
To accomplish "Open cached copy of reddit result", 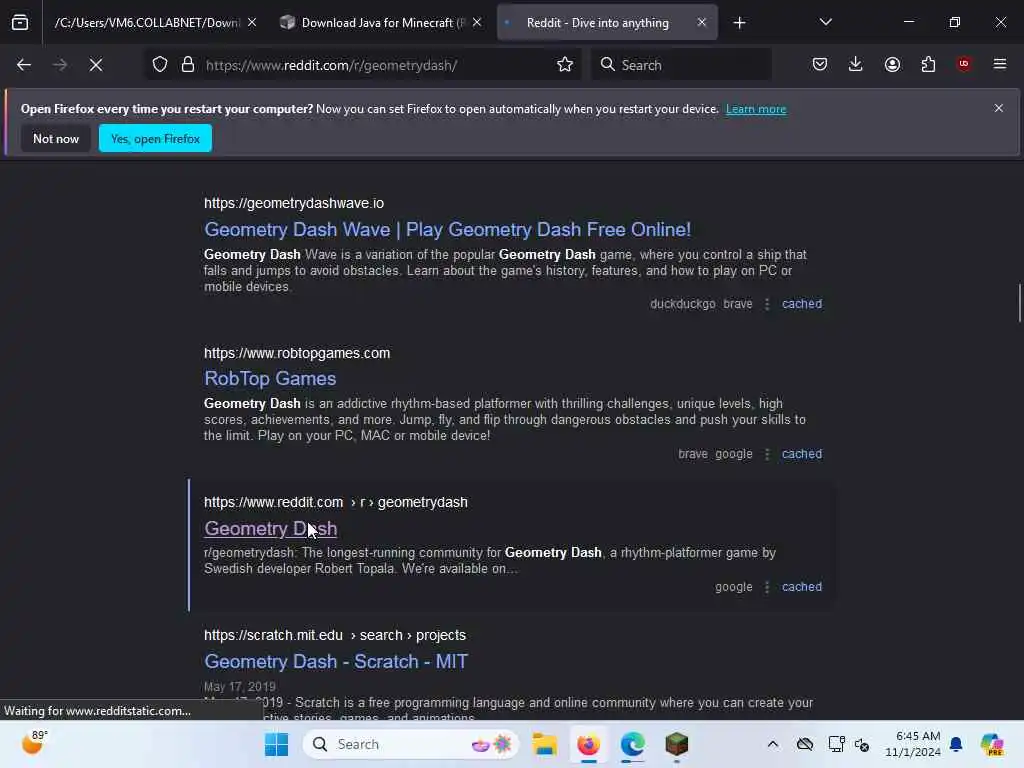I will (801, 586).
